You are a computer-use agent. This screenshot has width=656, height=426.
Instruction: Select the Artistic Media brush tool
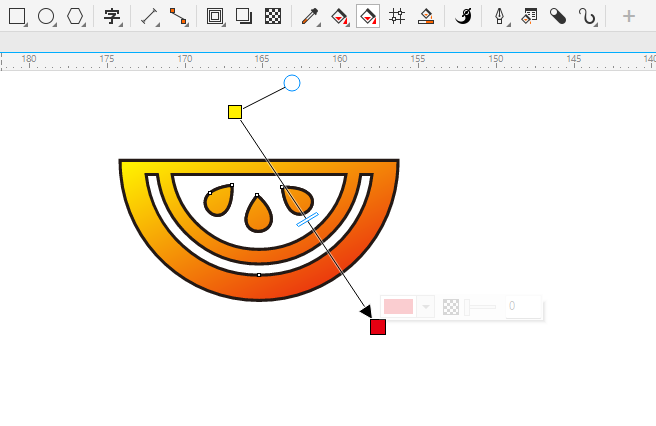coord(464,16)
